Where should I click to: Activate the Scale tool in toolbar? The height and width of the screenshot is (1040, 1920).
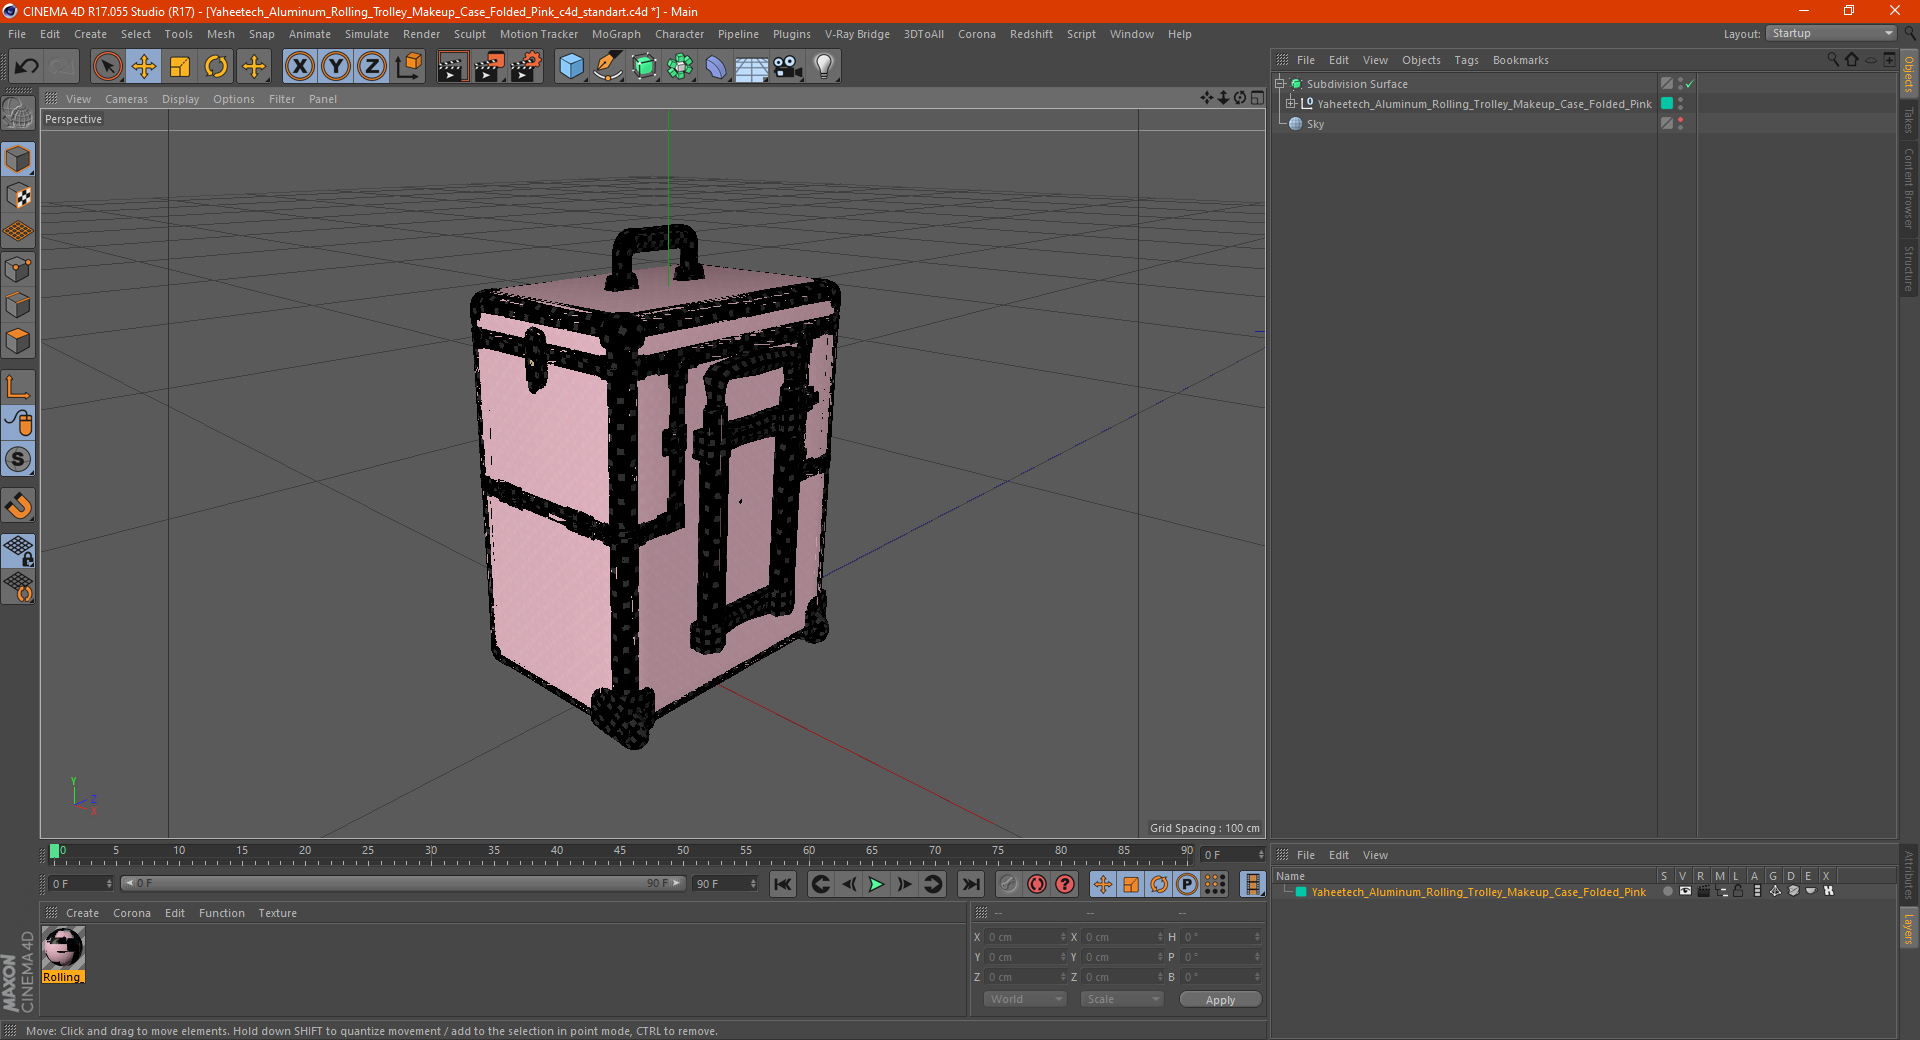(180, 67)
